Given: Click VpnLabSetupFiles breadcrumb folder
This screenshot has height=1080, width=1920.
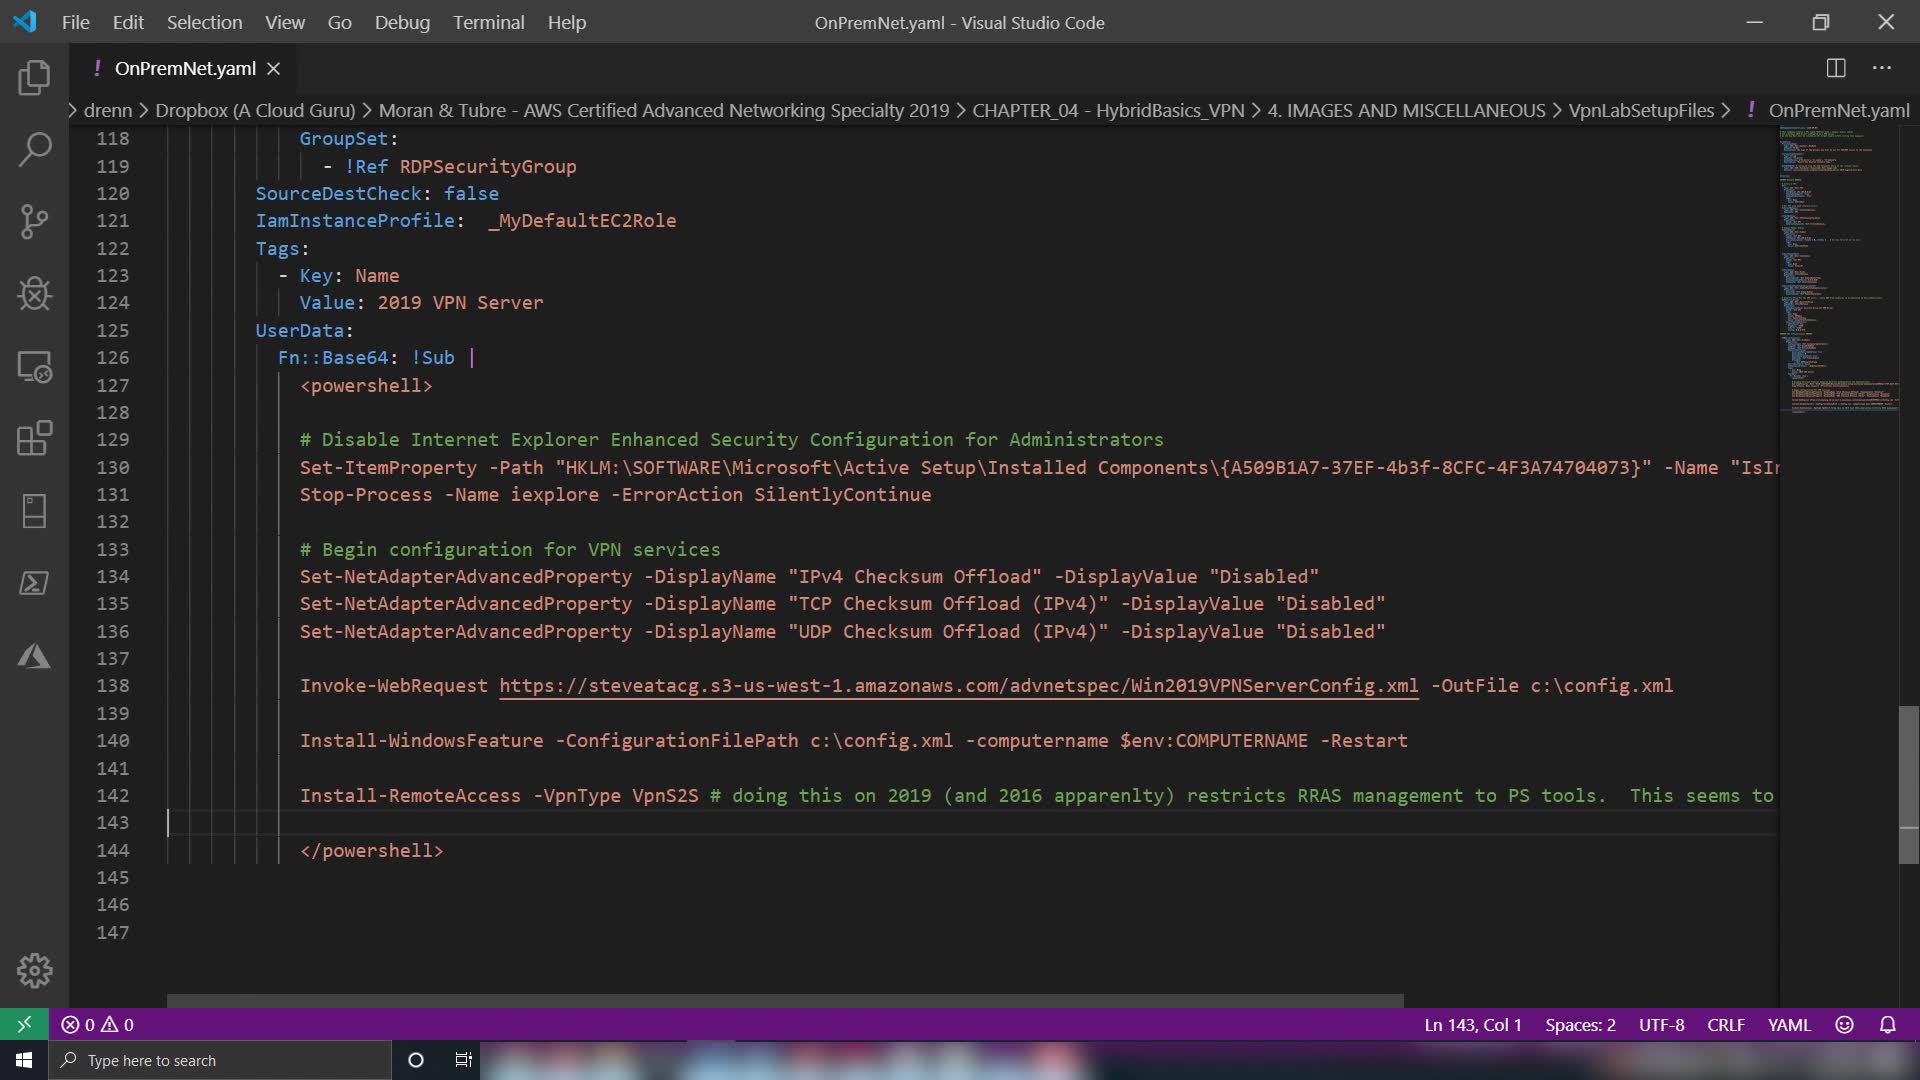Looking at the screenshot, I should click(1640, 111).
